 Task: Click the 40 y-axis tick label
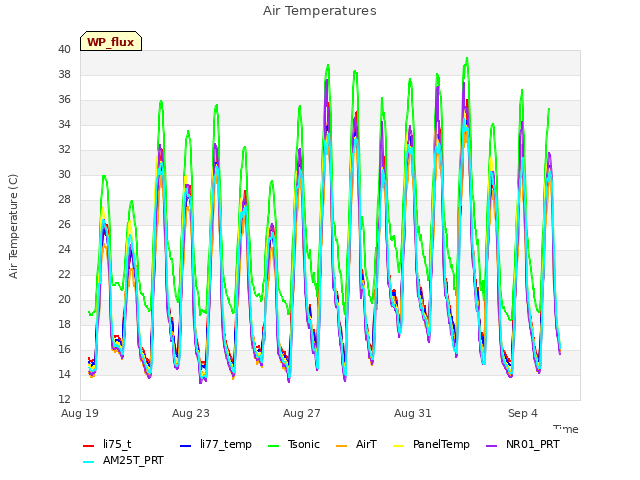point(64,49)
